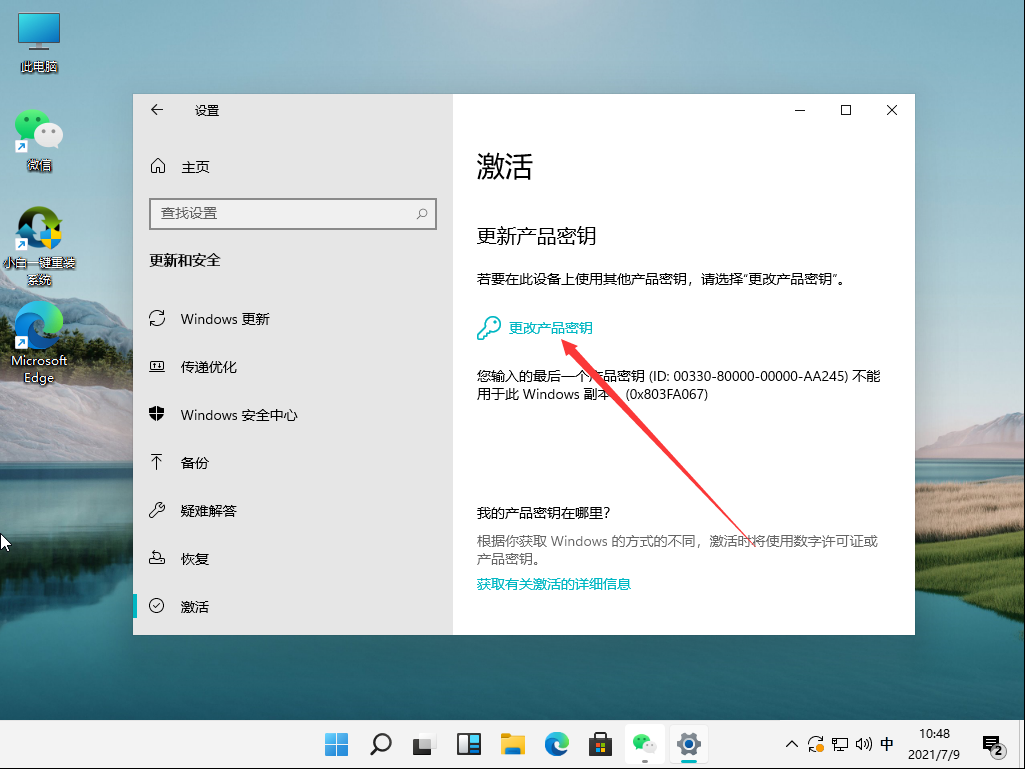Switch input method via 中 indicator
This screenshot has width=1025, height=769.
[x=886, y=744]
